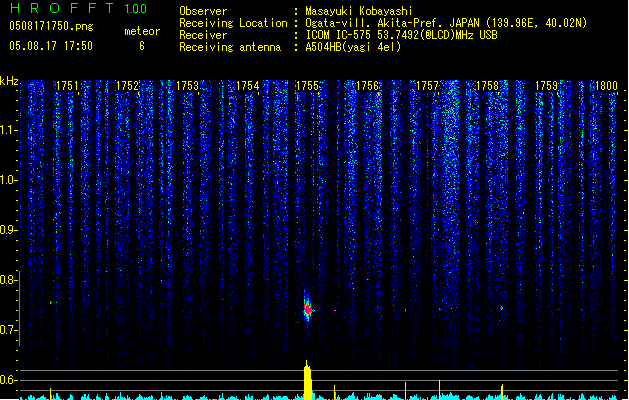Click the 1756 time marker
The image size is (629, 400).
[367, 86]
